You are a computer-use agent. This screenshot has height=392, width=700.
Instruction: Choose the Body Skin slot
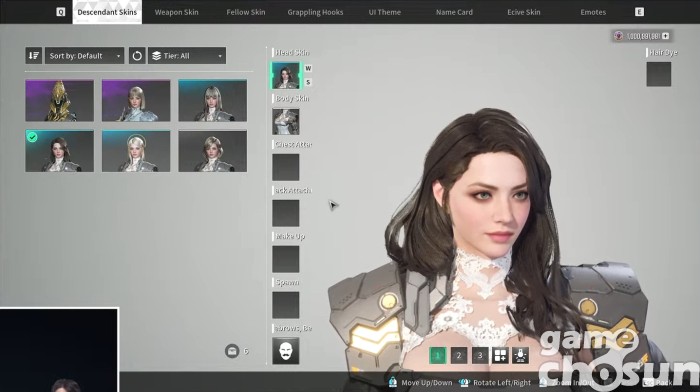[x=286, y=121]
